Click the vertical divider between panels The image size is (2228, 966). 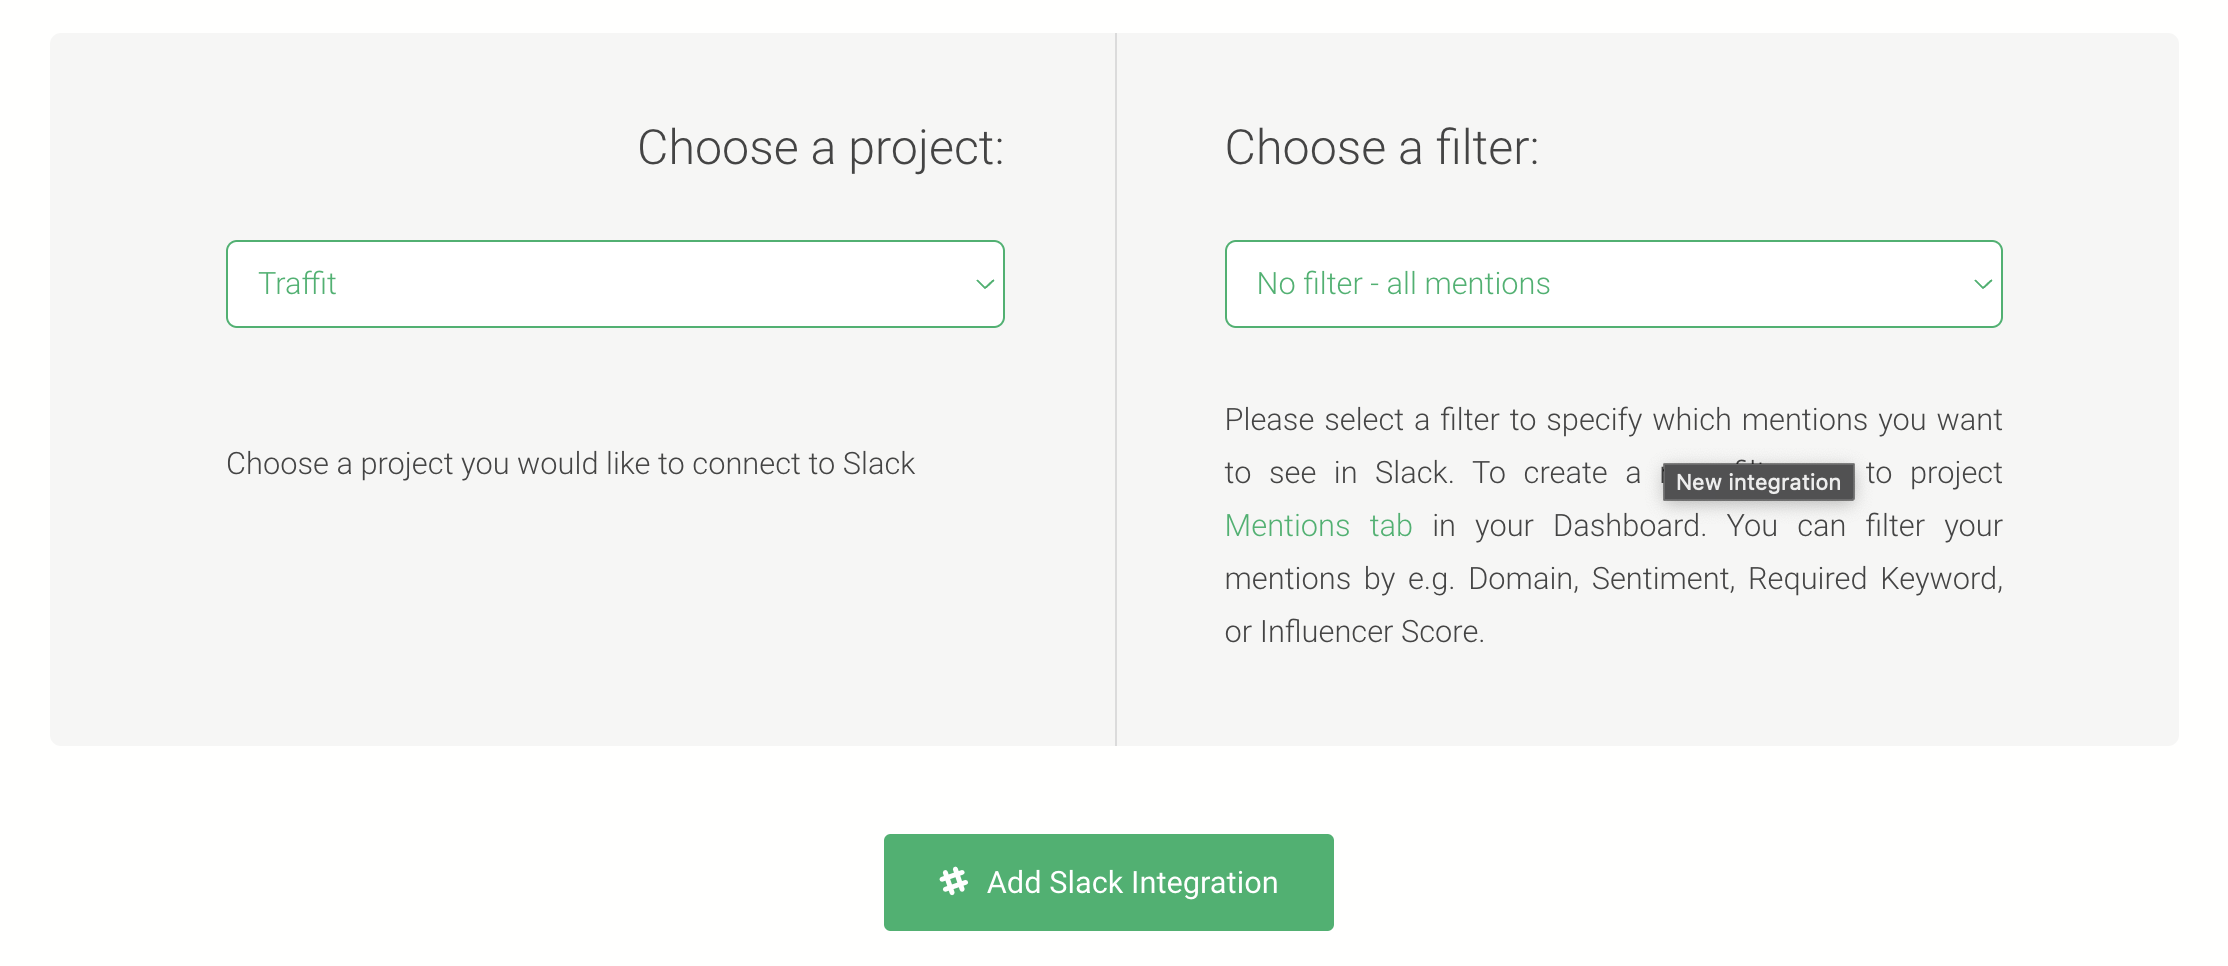(x=1115, y=389)
